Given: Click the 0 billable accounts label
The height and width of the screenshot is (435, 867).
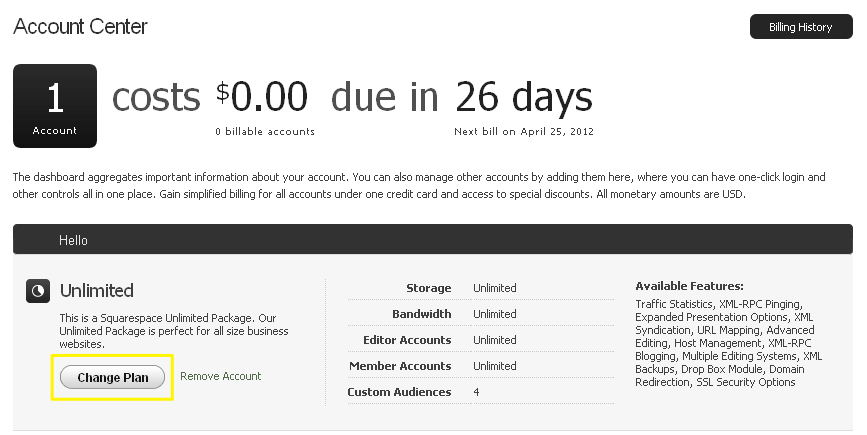Looking at the screenshot, I should (264, 131).
